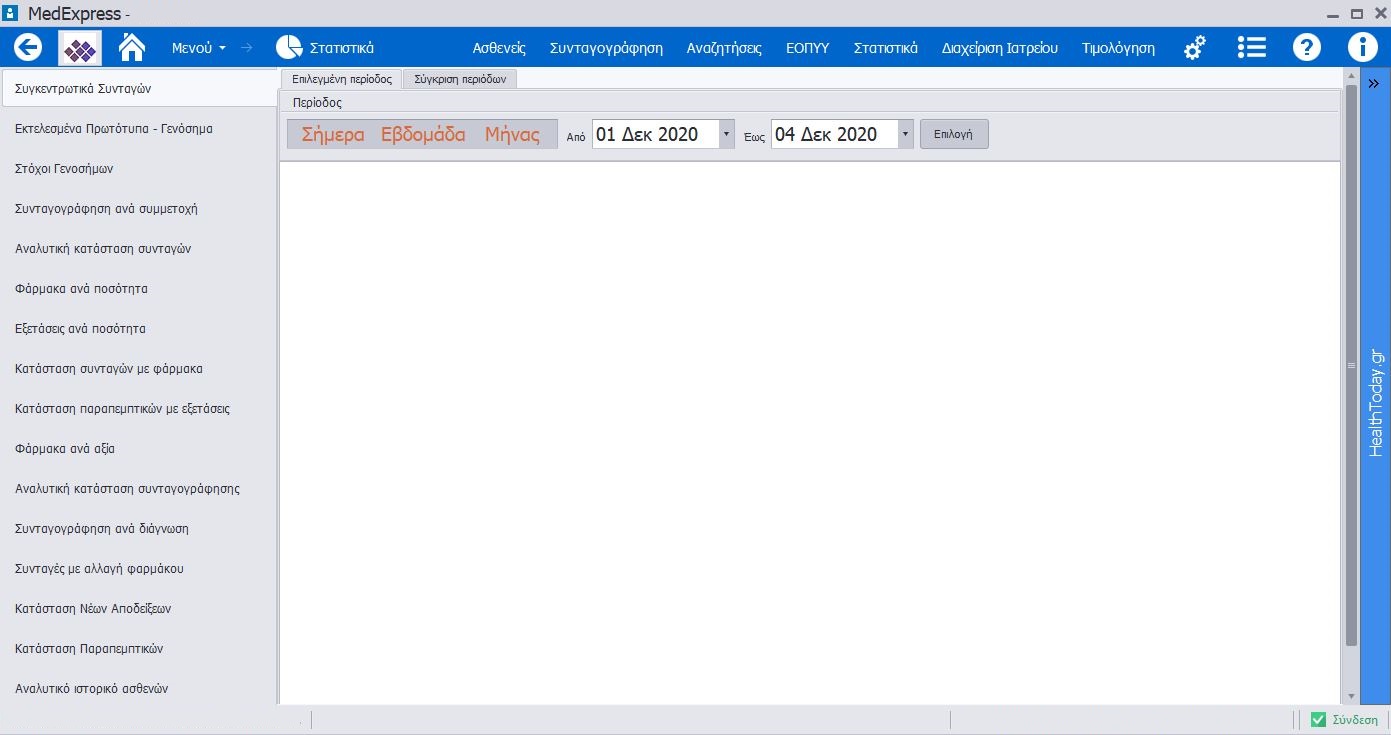Select Αναλυτική κατάσταση συνταγών report
1391x735 pixels.
[138, 248]
